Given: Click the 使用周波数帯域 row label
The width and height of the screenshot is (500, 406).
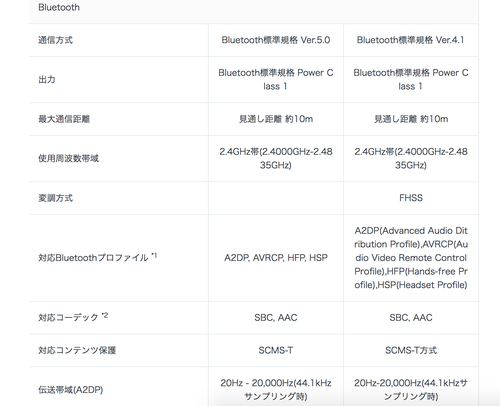Looking at the screenshot, I should click(68, 158).
